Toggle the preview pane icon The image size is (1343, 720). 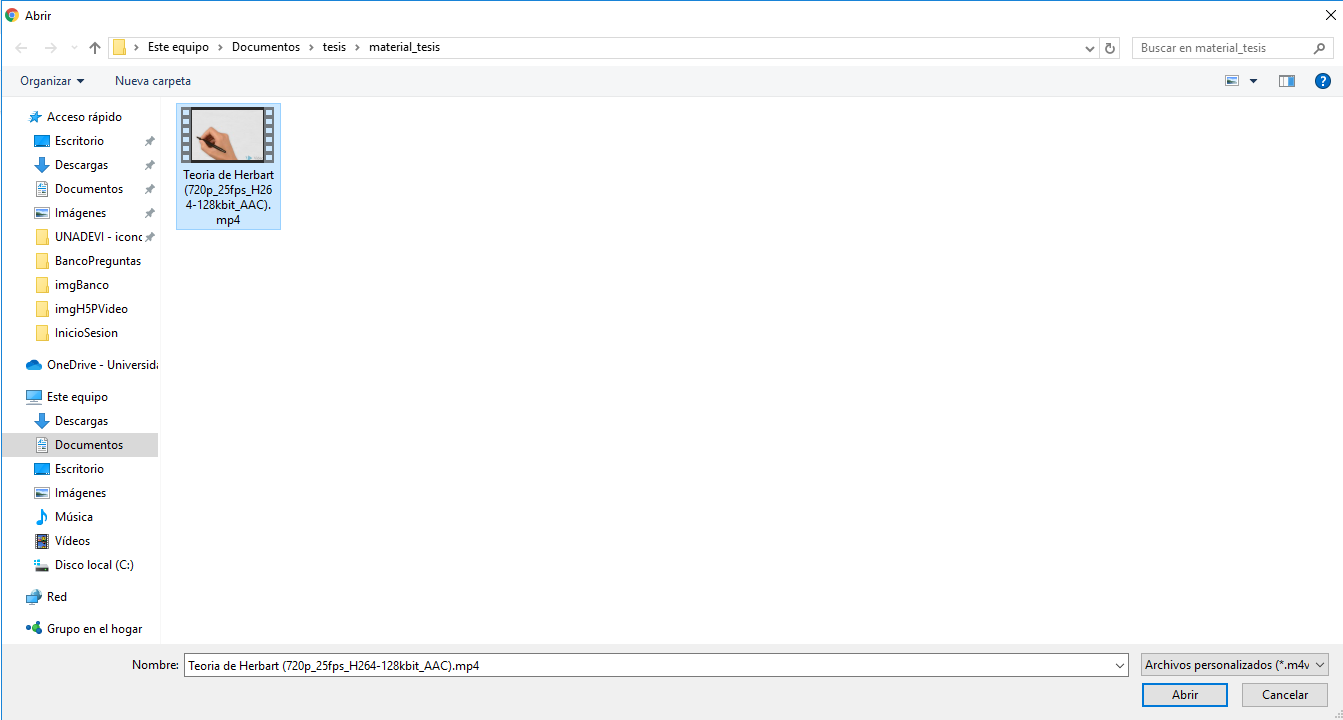(1287, 81)
